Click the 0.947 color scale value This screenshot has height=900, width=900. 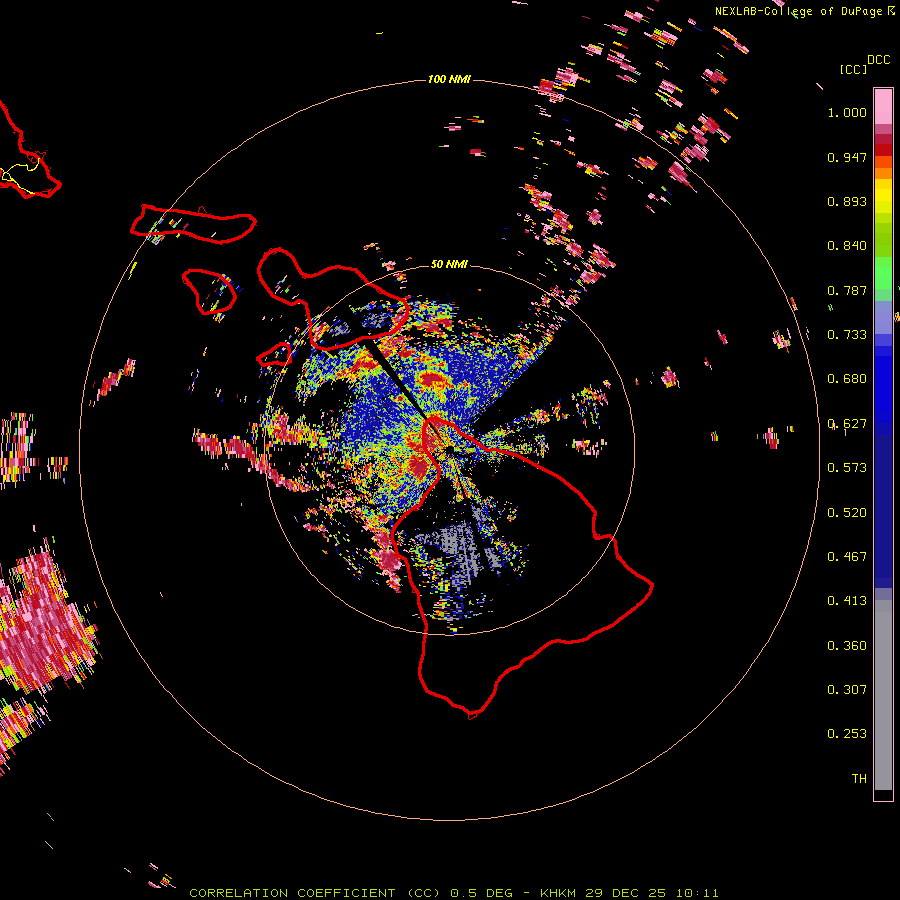click(x=847, y=157)
